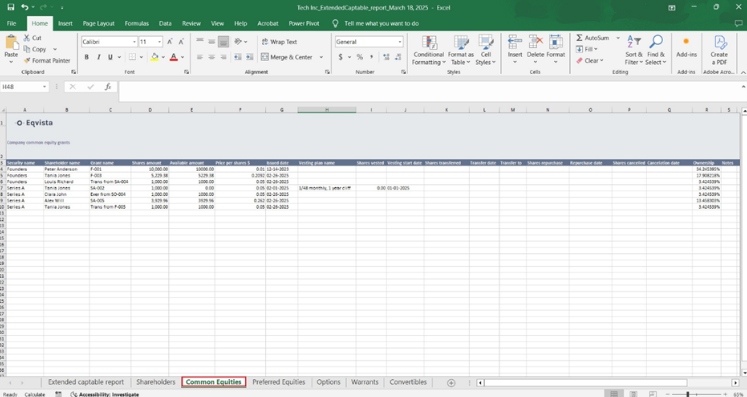Open Cell Styles gallery
The image size is (747, 397).
[x=485, y=50]
